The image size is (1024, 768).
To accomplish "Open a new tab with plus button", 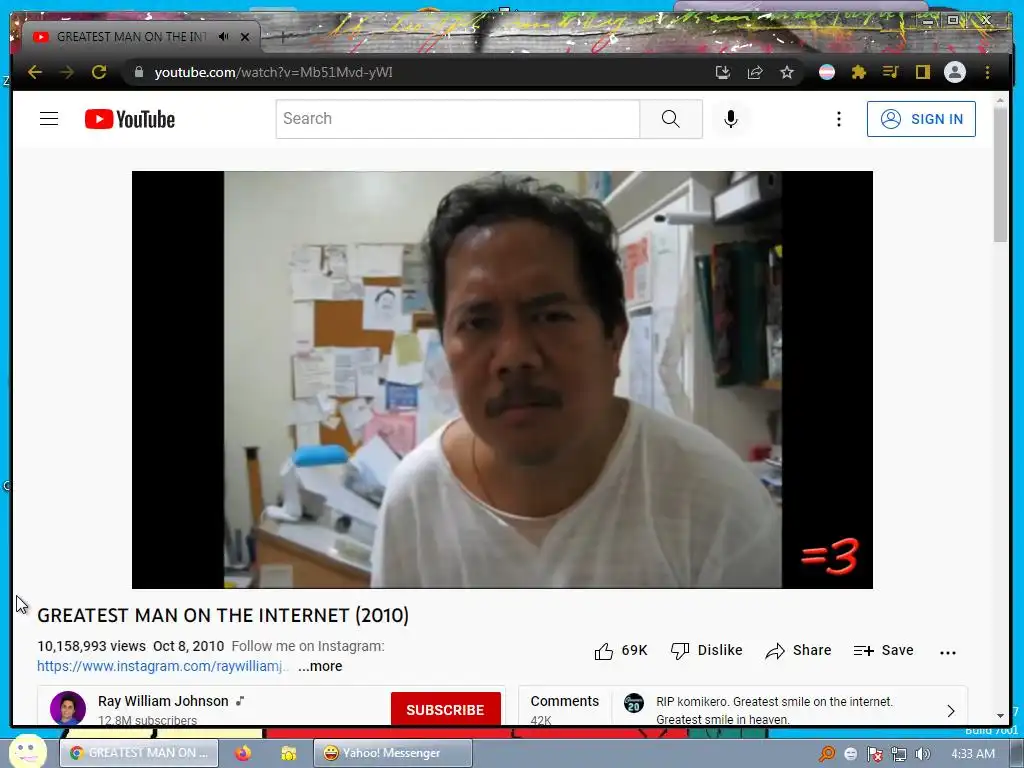I will point(283,37).
